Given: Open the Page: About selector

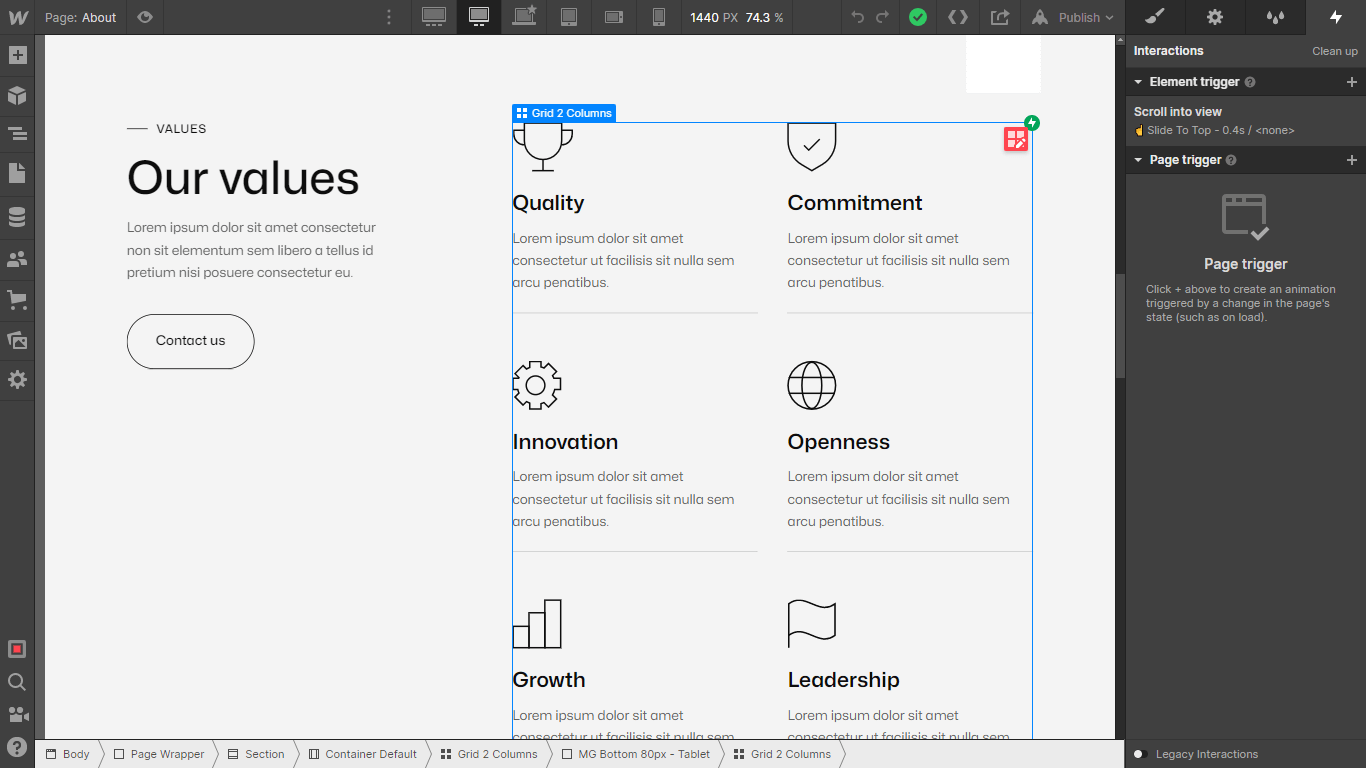Looking at the screenshot, I should tap(80, 17).
